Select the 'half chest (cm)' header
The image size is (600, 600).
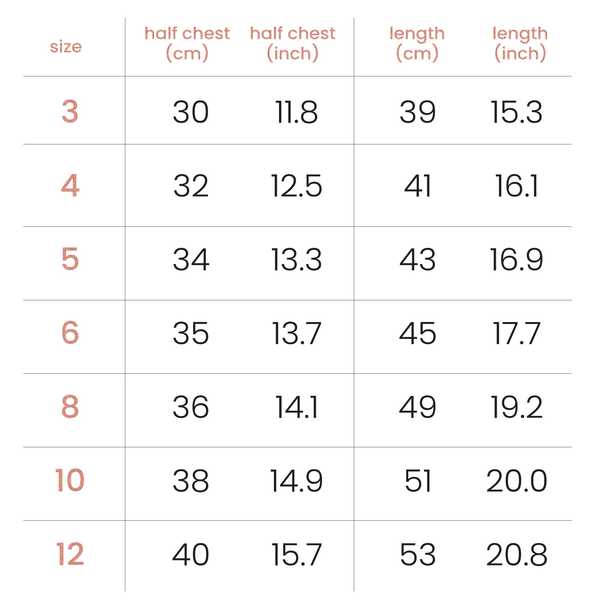point(187,43)
